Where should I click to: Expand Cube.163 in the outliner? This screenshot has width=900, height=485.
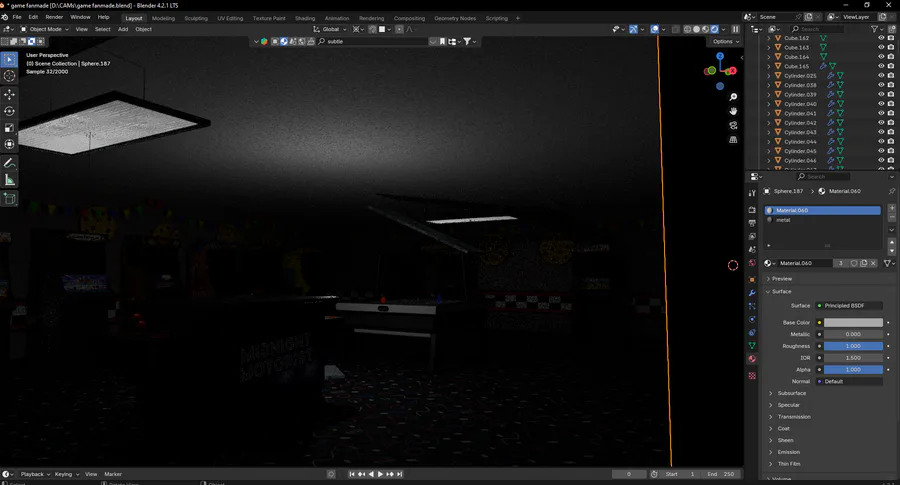tap(769, 48)
